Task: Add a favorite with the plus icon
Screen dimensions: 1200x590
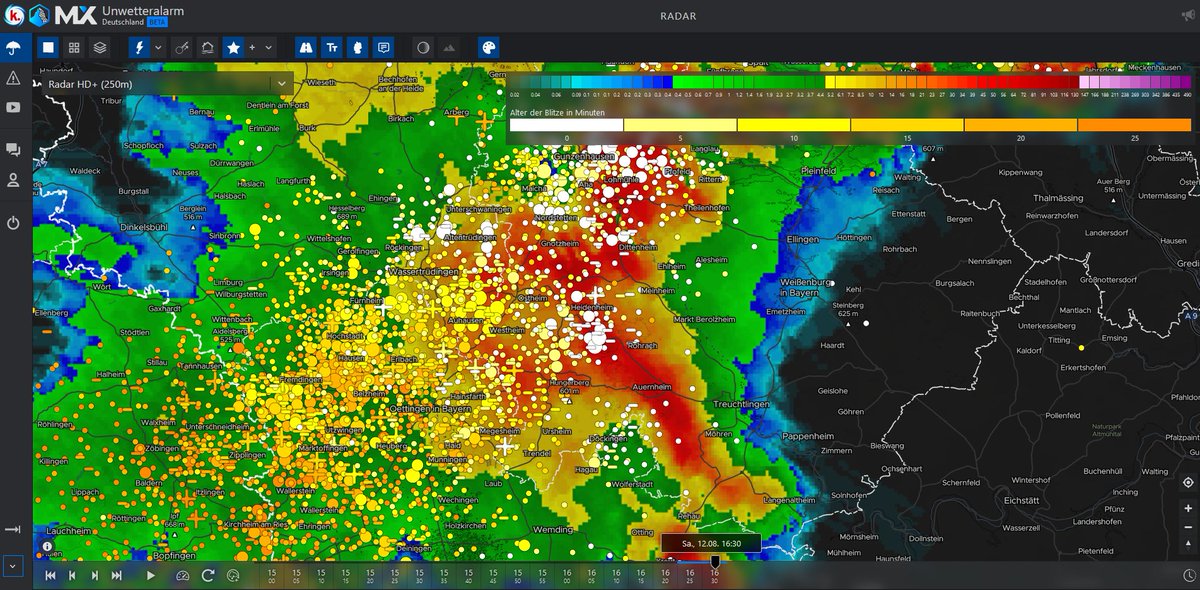Action: click(x=252, y=47)
